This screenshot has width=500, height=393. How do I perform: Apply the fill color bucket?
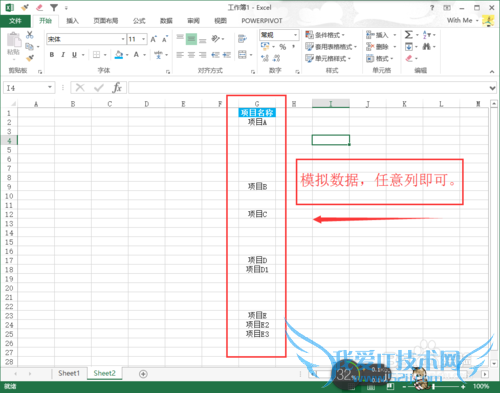119,55
